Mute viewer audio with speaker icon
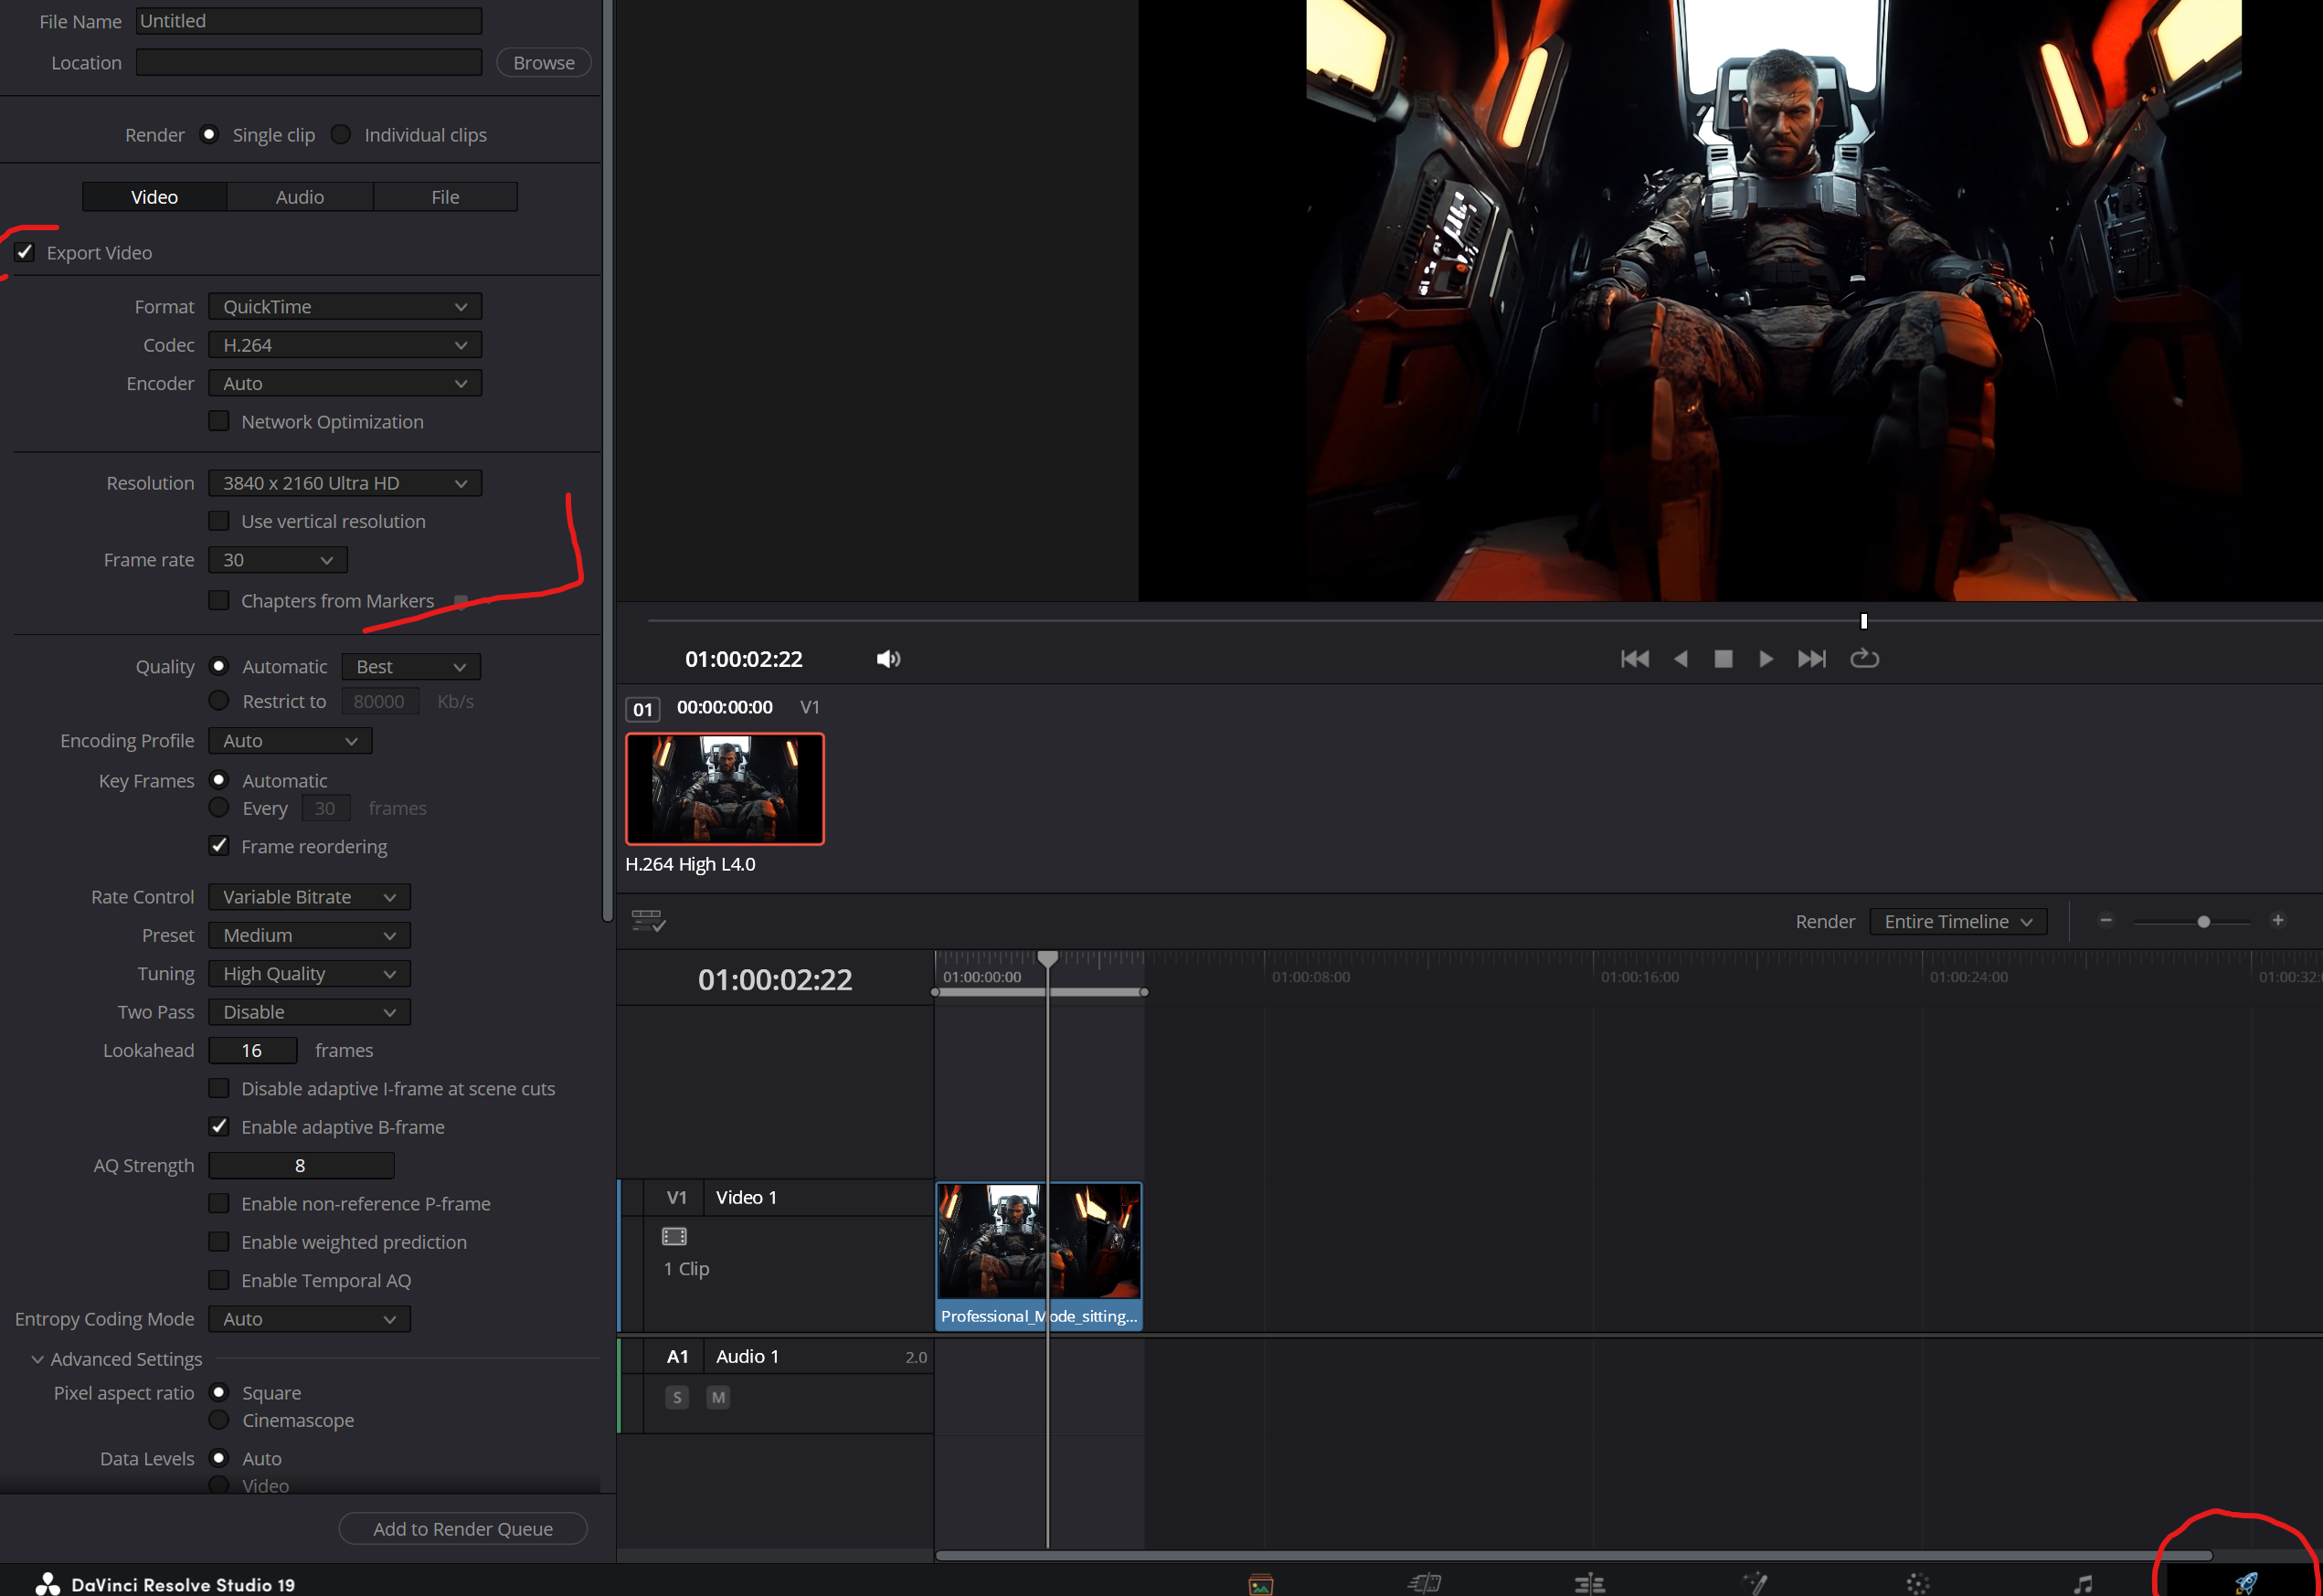The height and width of the screenshot is (1596, 2323). point(888,659)
